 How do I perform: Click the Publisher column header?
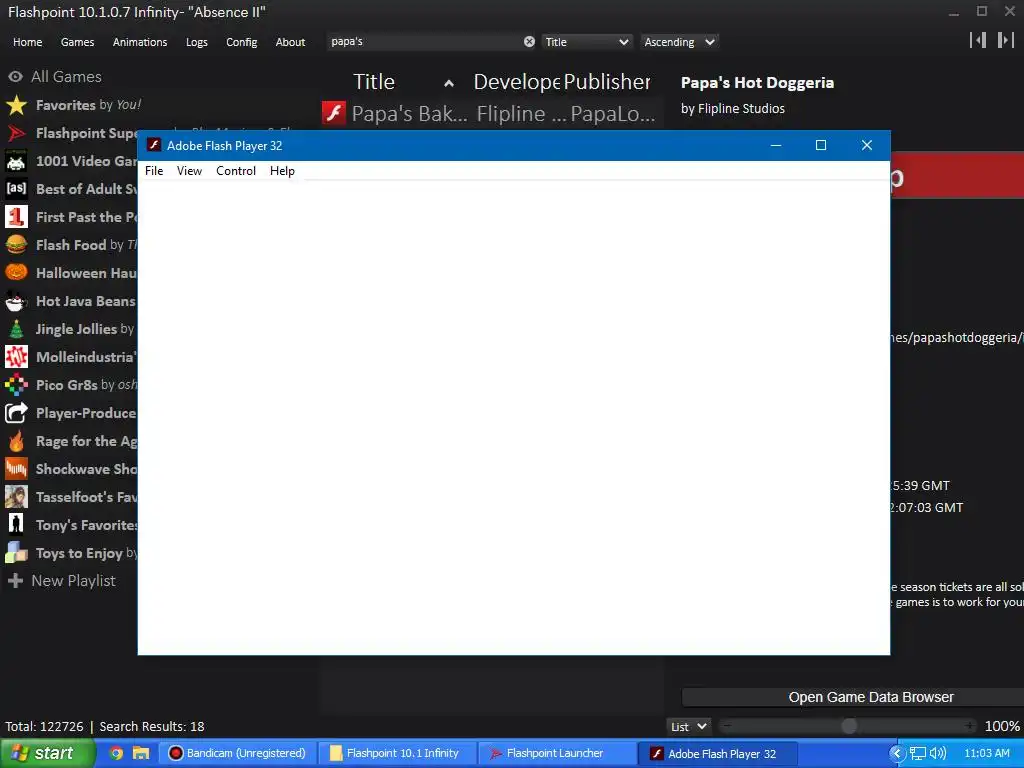pyautogui.click(x=607, y=82)
